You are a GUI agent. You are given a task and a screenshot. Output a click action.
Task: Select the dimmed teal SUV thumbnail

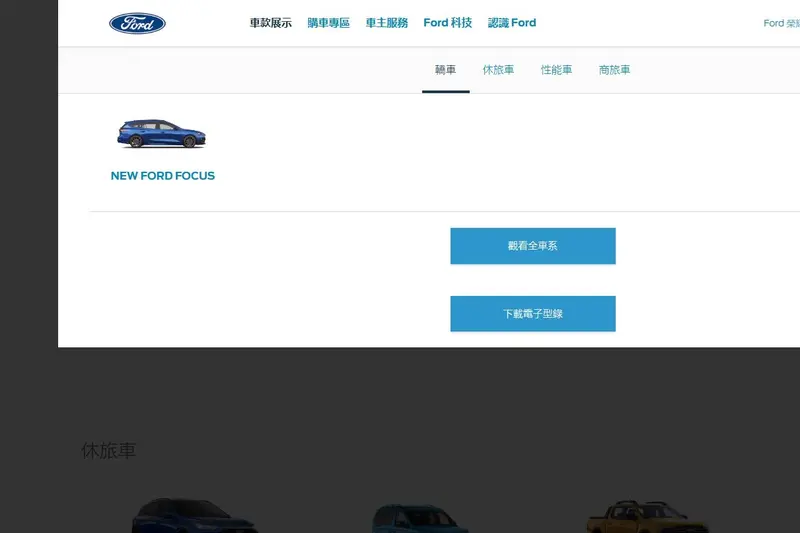click(x=419, y=518)
